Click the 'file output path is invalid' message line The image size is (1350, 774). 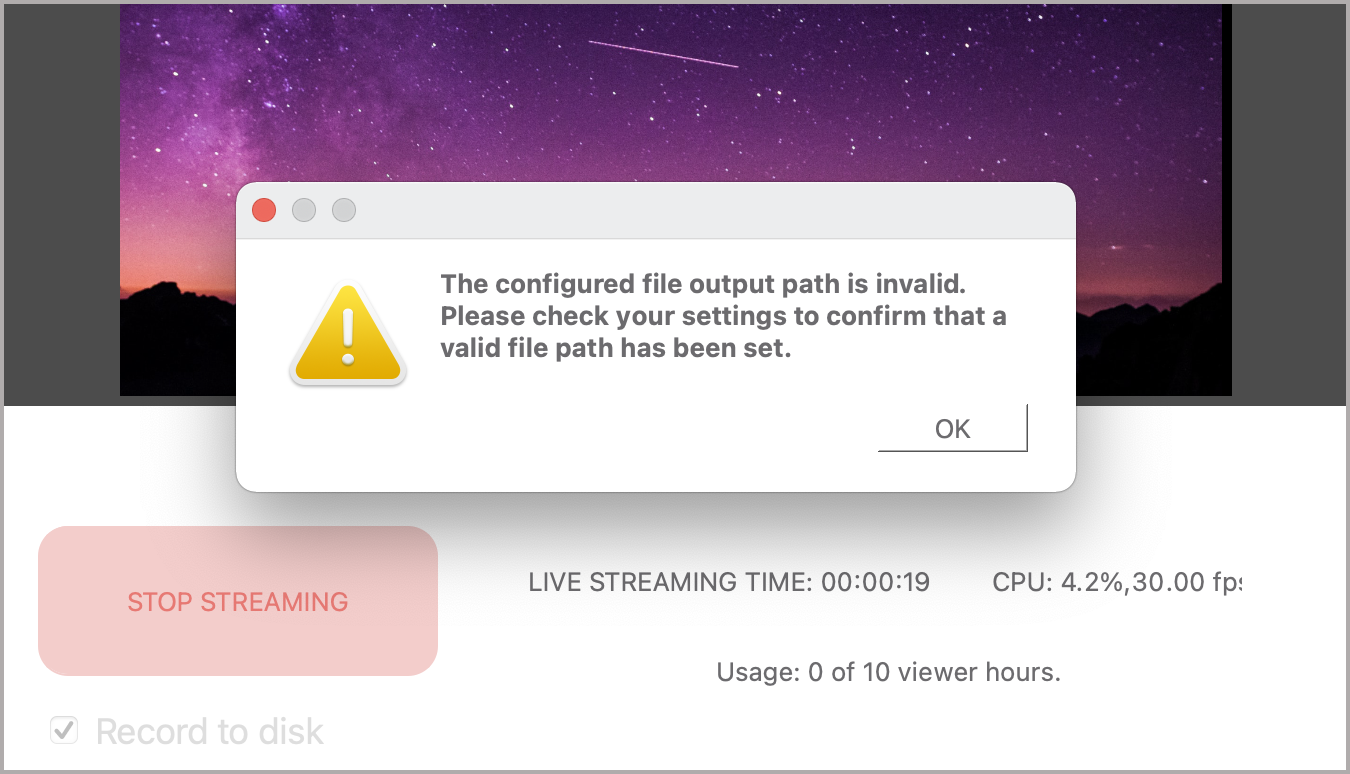point(703,284)
